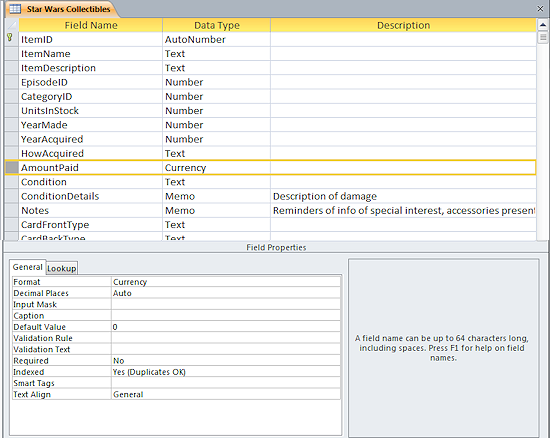Click the vertical scrollbar thumb of field list

[543, 38]
